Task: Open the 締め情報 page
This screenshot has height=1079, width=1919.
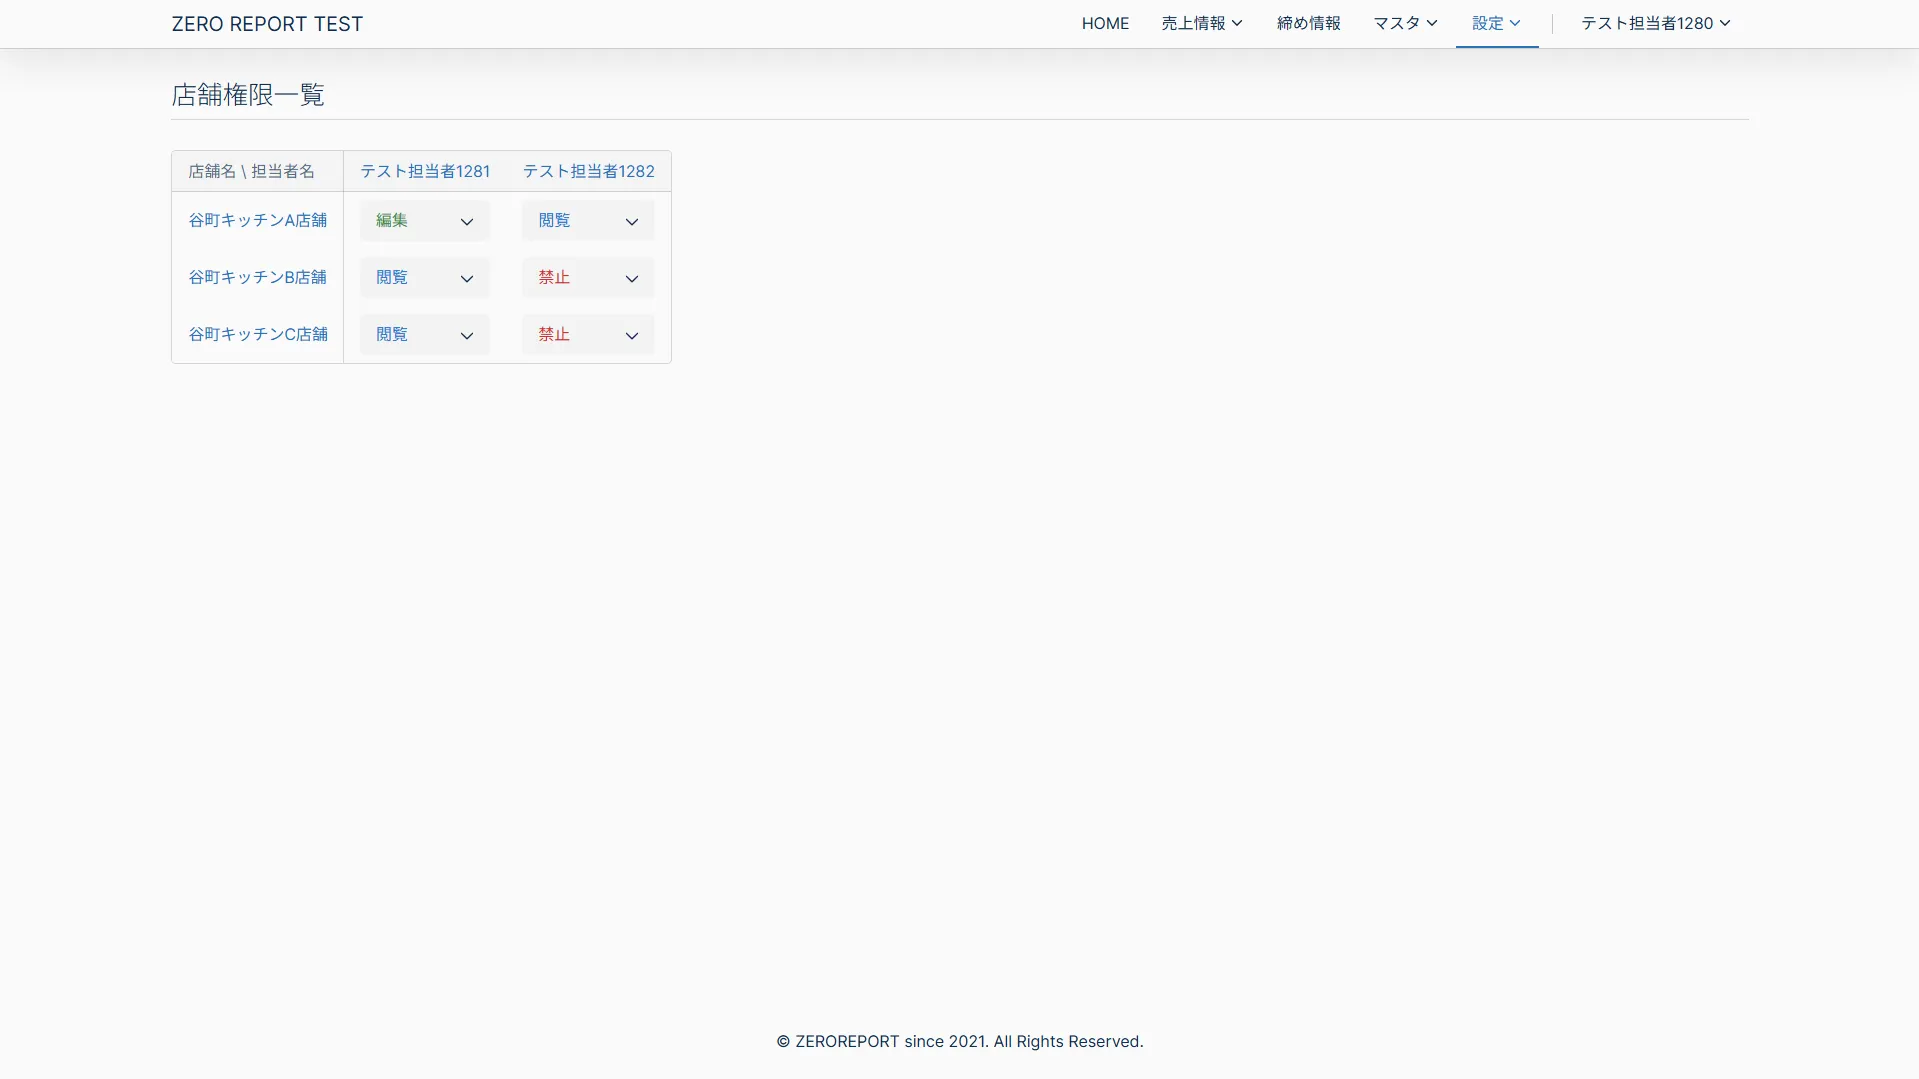Action: 1308,23
